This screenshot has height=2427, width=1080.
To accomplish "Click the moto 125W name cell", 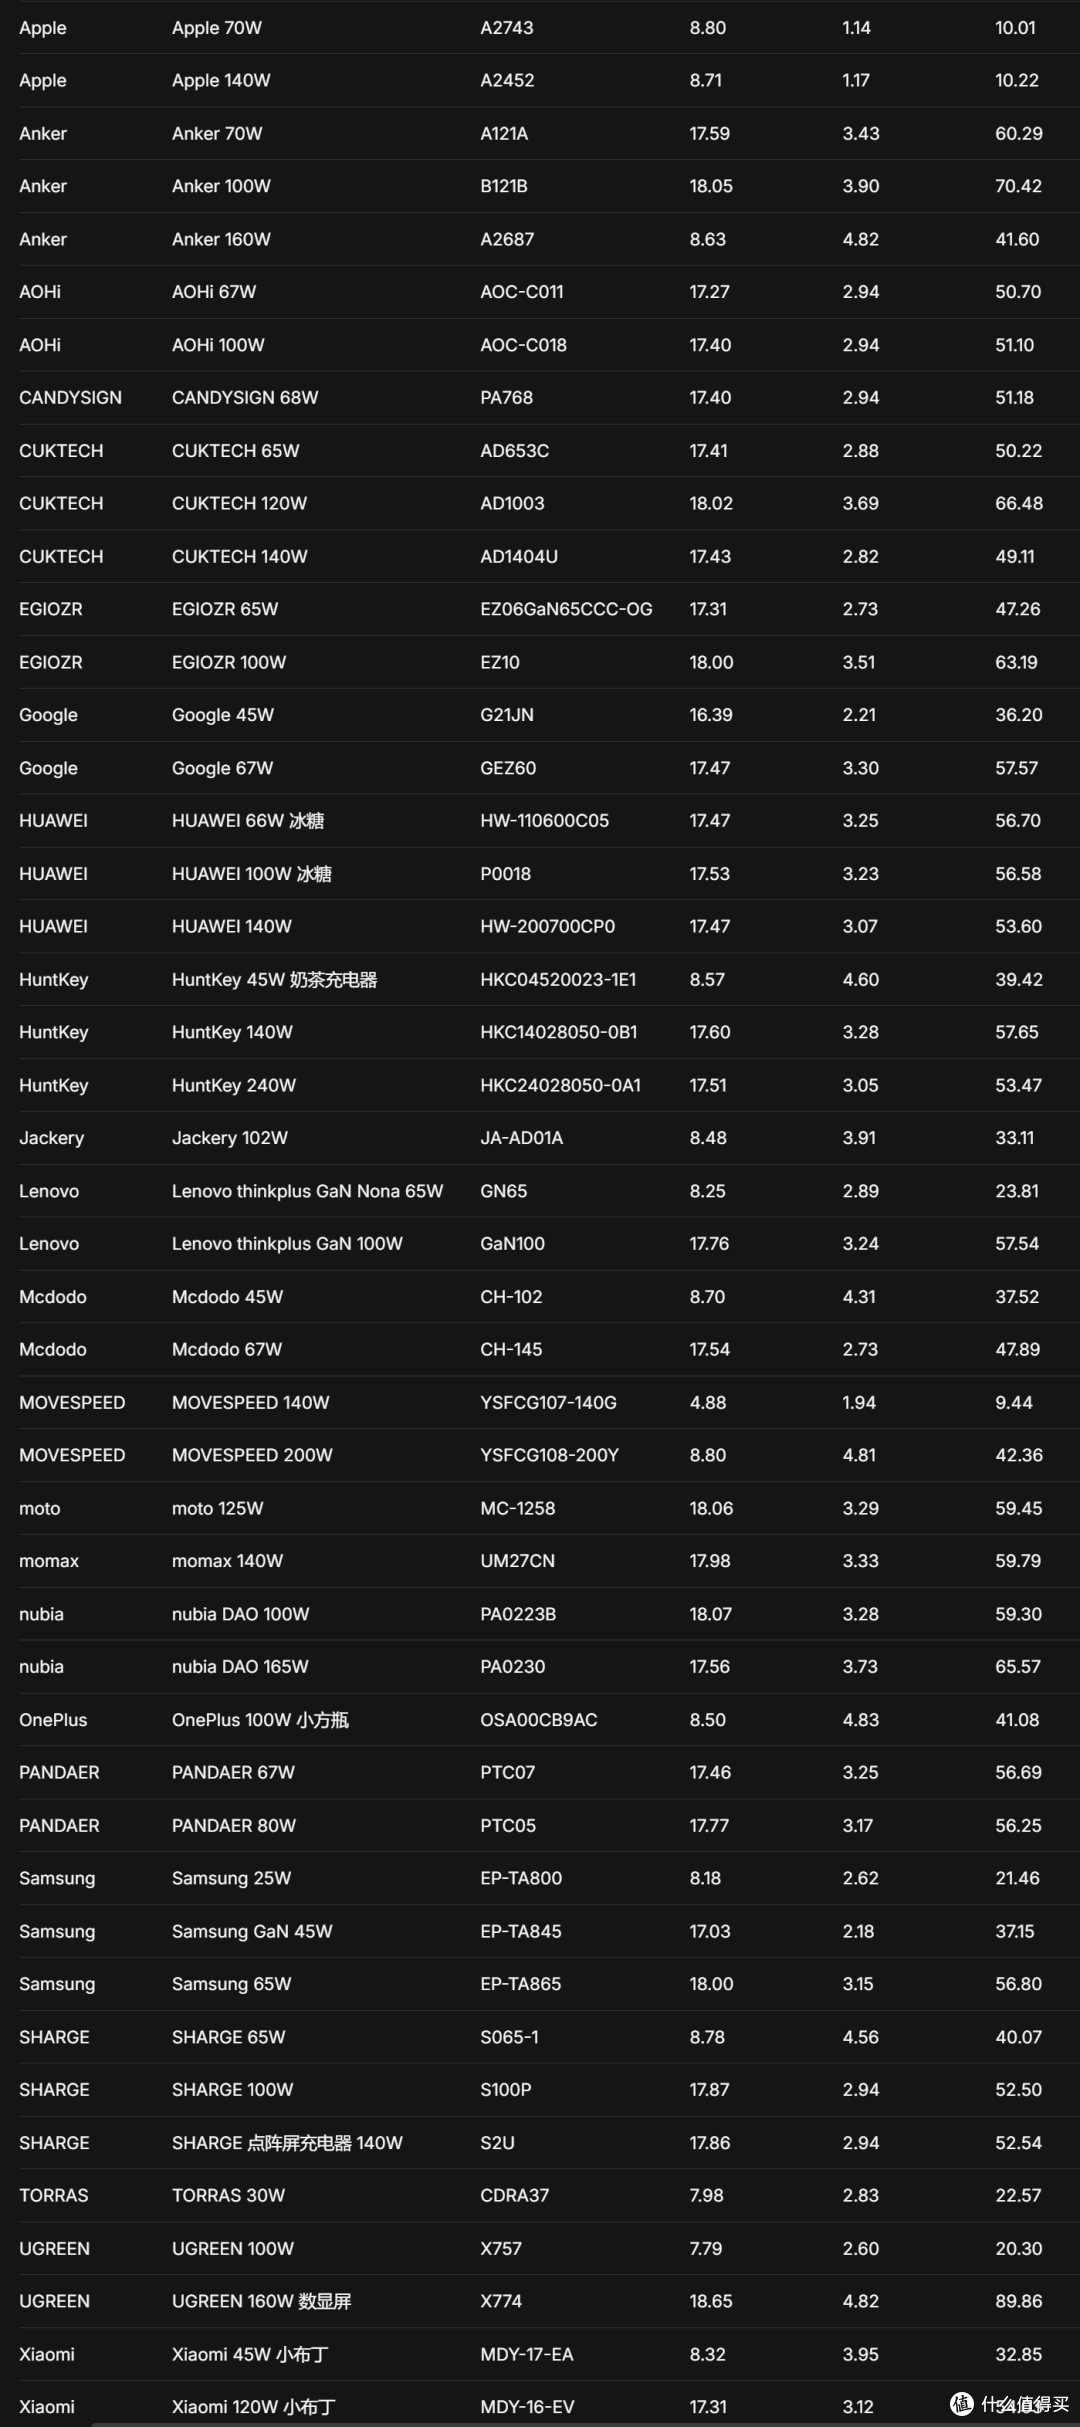I will [218, 1509].
